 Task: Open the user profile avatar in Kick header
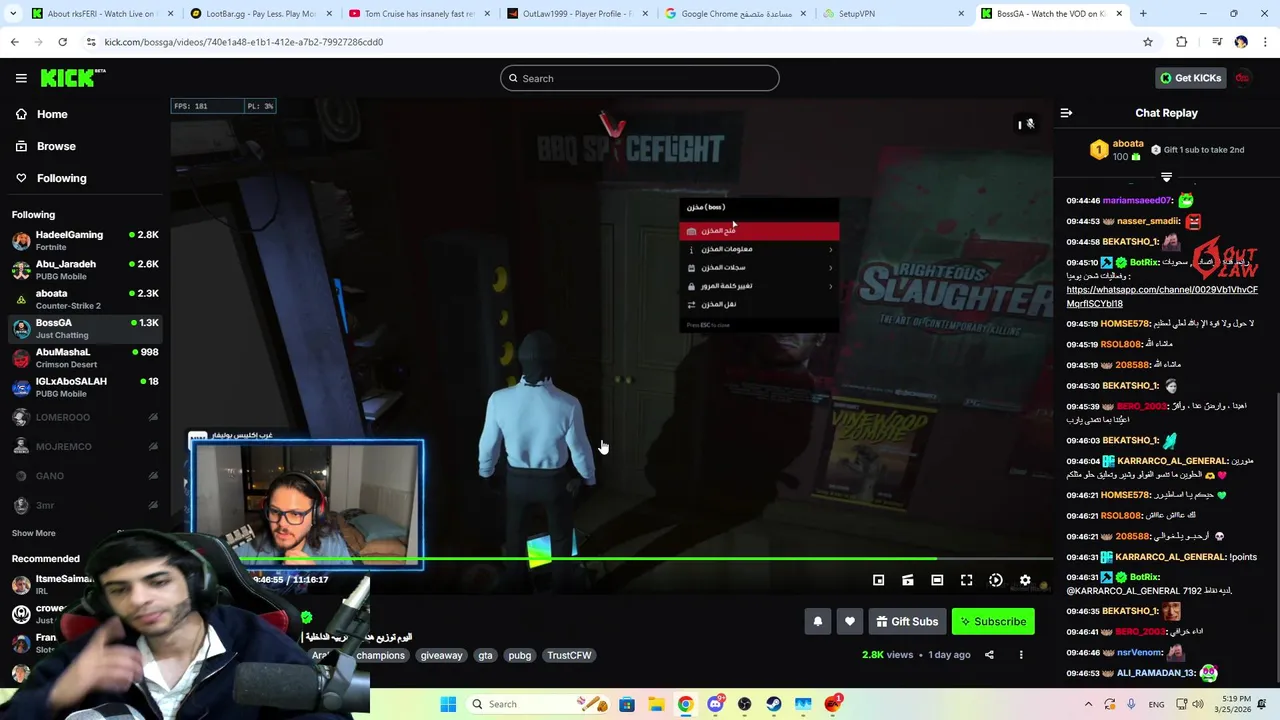click(1242, 78)
